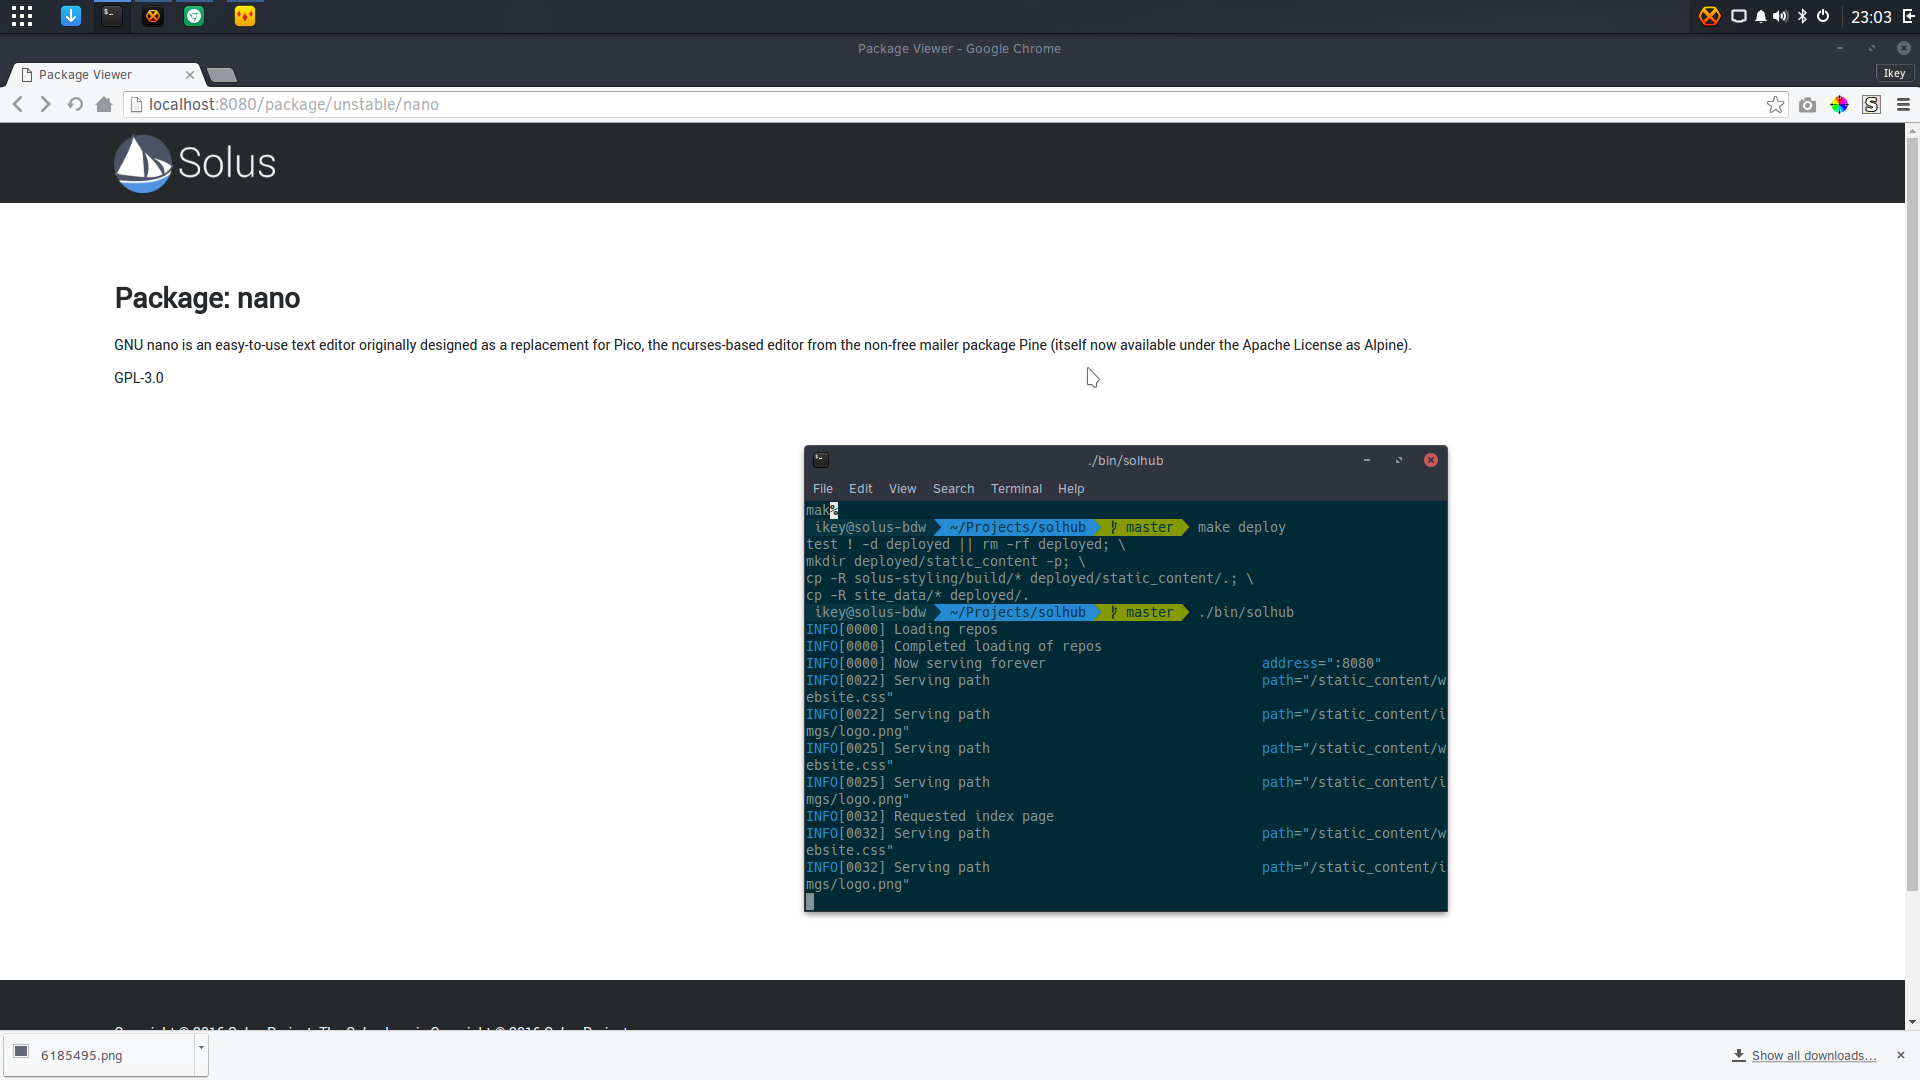The height and width of the screenshot is (1080, 1920).
Task: Open a new Chrome tab
Action: (222, 75)
